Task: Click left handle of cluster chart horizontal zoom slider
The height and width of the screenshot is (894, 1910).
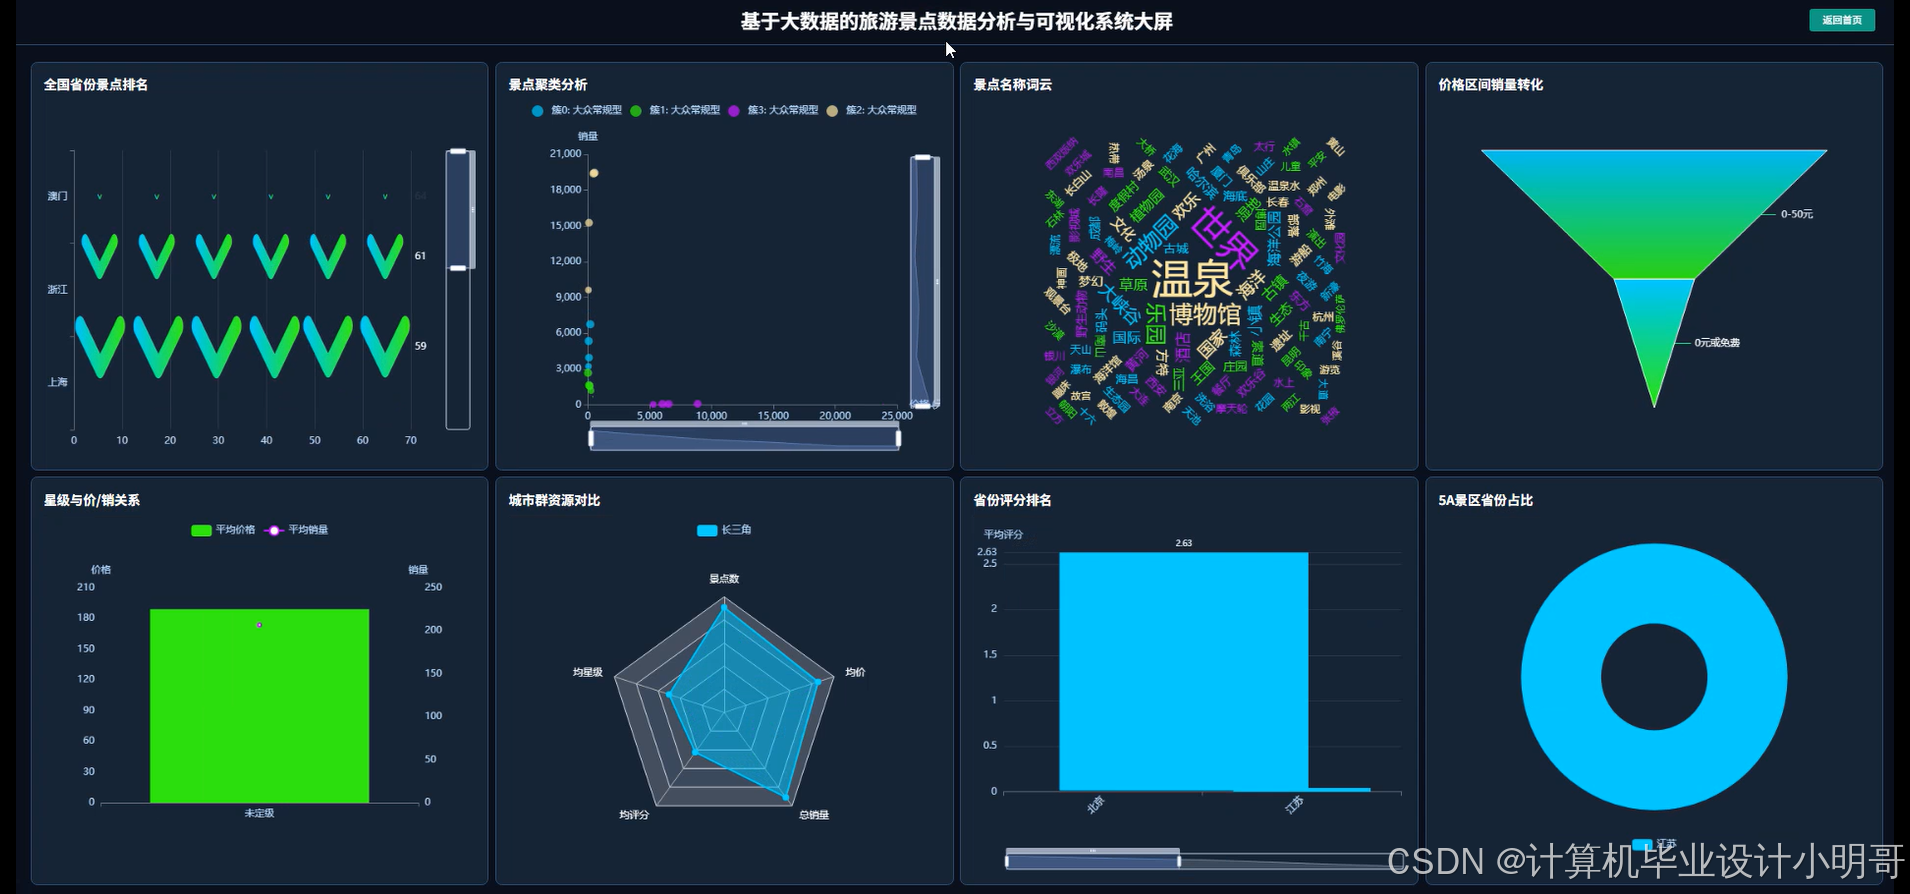Action: coord(591,438)
